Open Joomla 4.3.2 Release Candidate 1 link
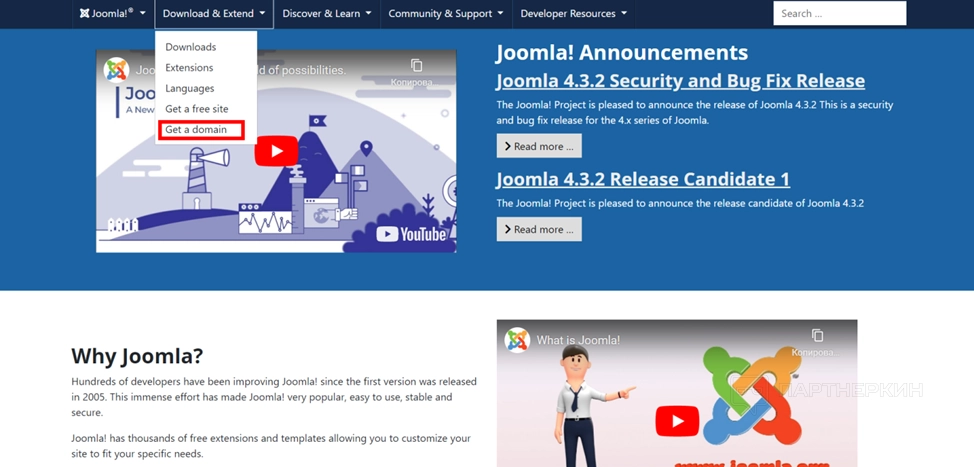Image resolution: width=974 pixels, height=467 pixels. tap(643, 179)
